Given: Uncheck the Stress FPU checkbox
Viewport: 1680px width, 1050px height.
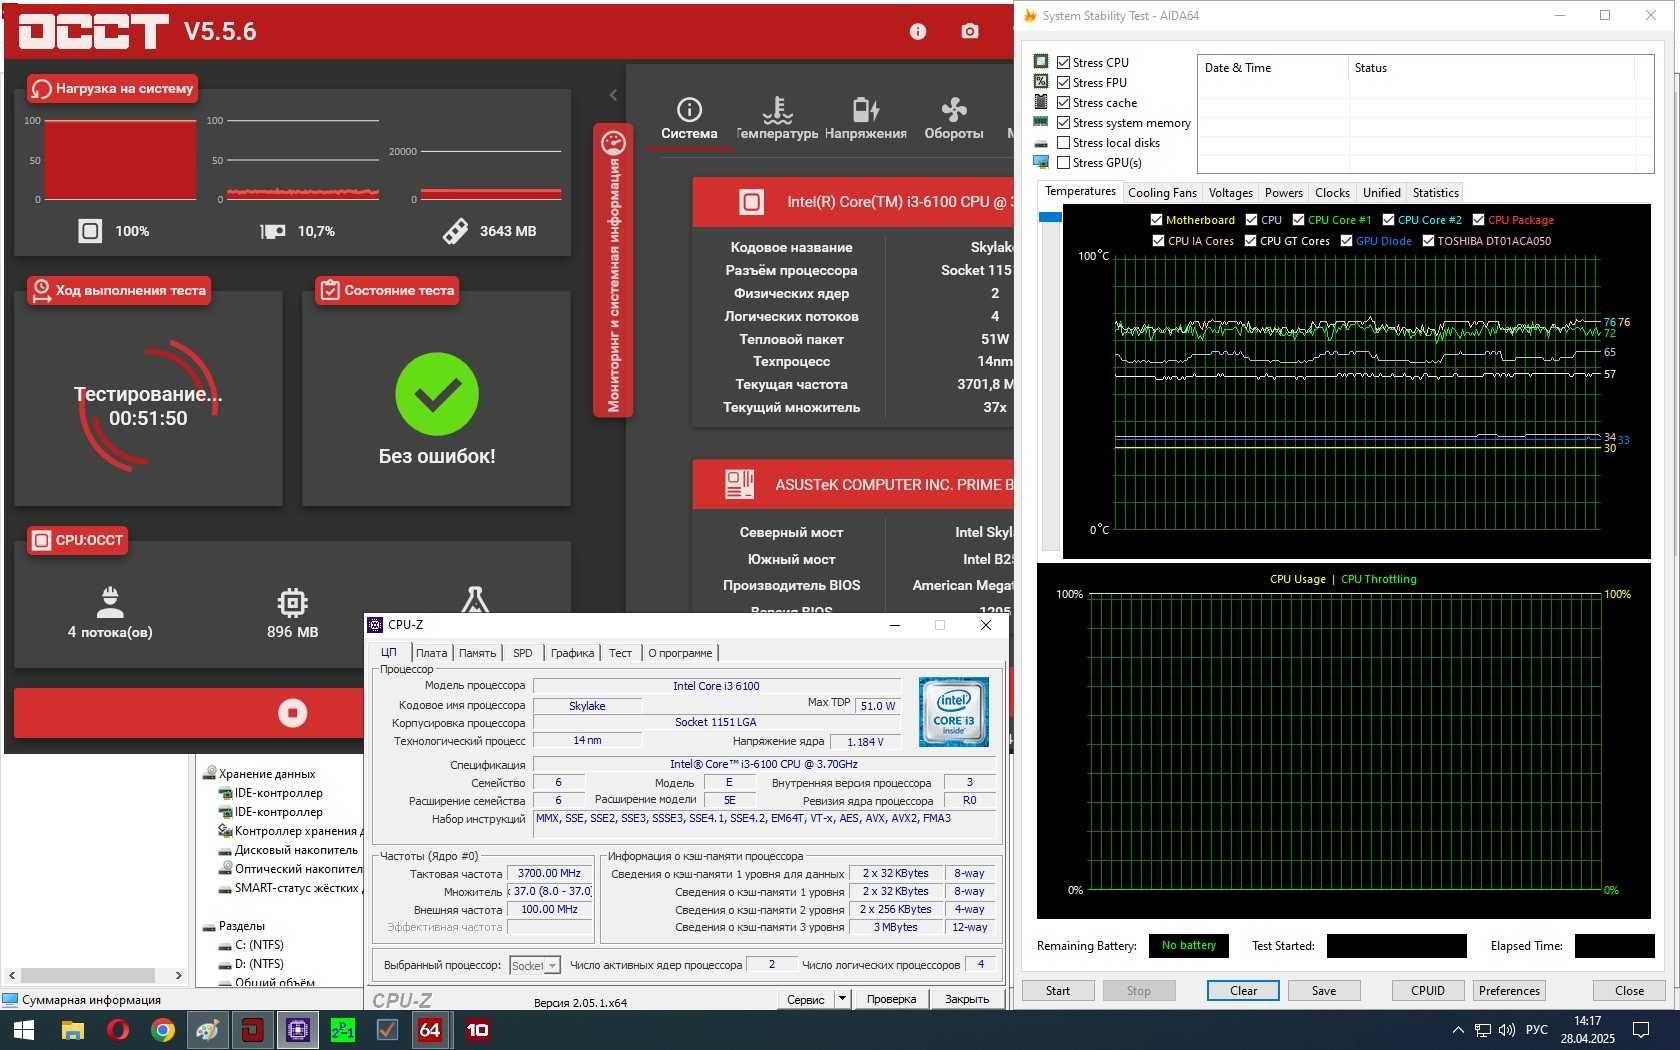Looking at the screenshot, I should [1063, 83].
